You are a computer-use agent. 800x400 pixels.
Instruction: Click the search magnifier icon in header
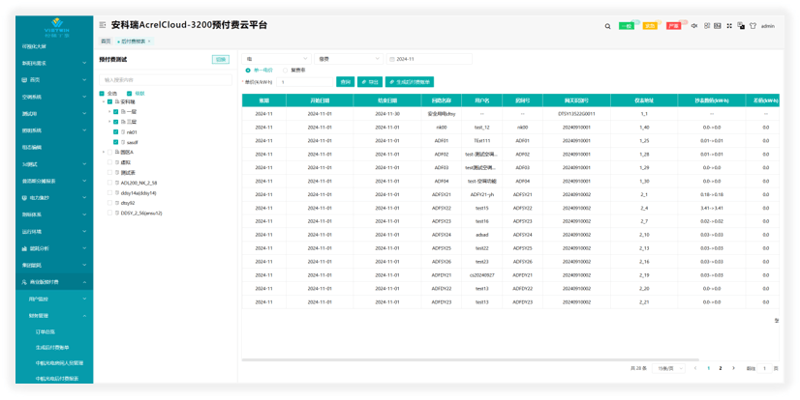click(x=607, y=26)
